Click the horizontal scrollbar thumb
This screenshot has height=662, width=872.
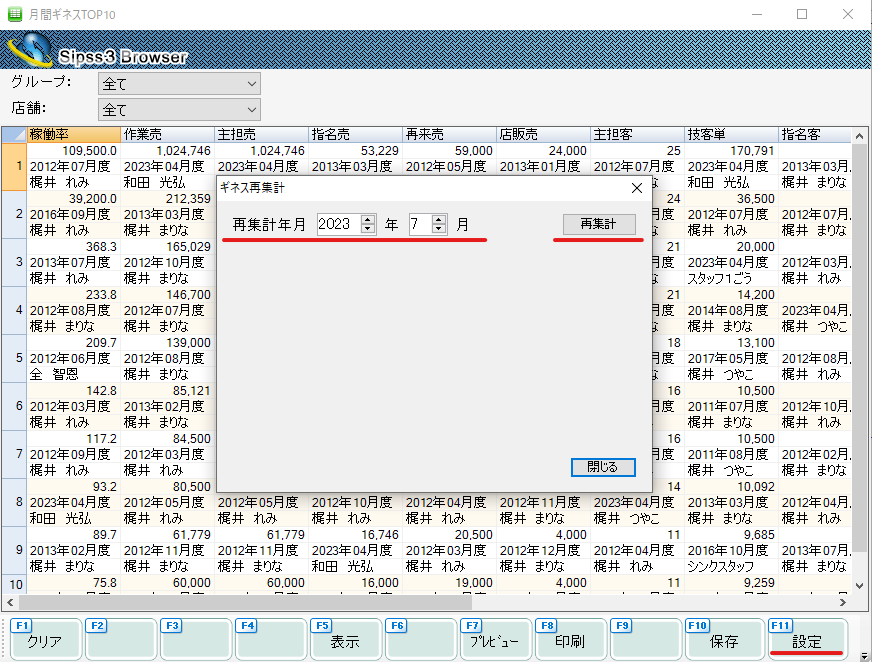pos(245,602)
